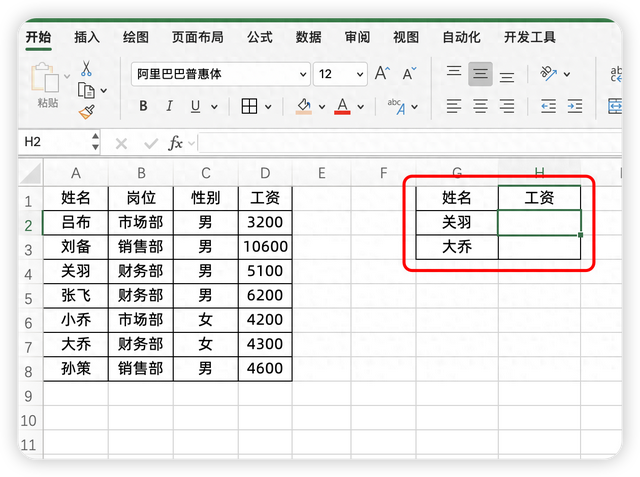Decrease indent
The image size is (640, 477).
tap(549, 107)
